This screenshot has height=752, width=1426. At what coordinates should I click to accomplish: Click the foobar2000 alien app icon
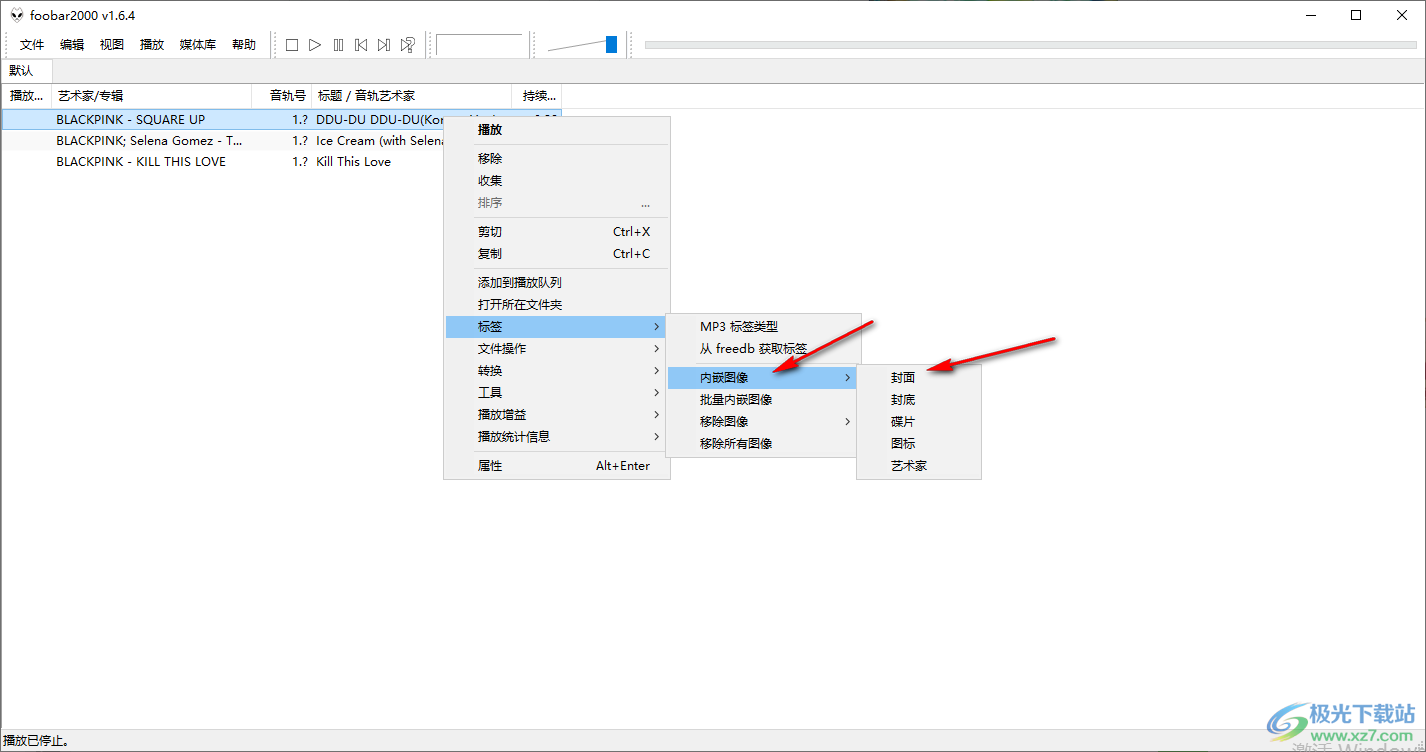coord(16,15)
